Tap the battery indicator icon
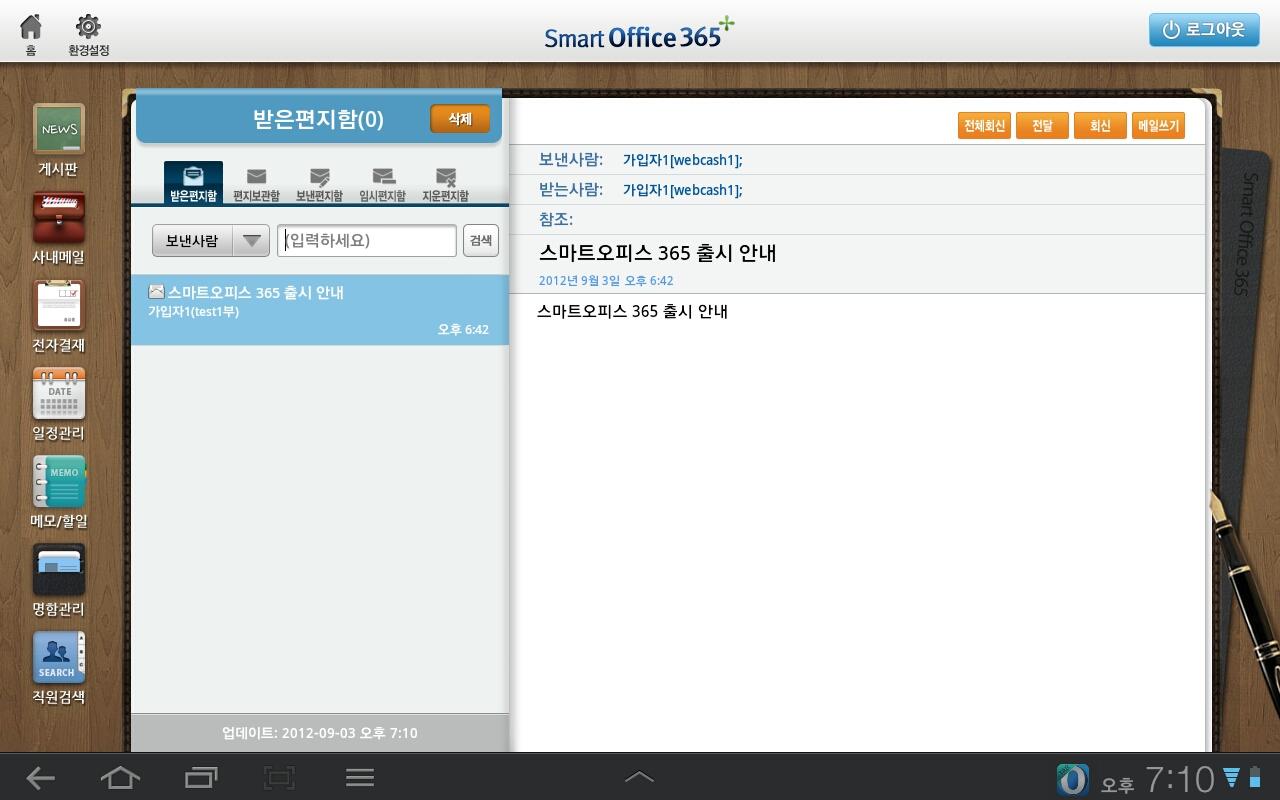 (1255, 777)
